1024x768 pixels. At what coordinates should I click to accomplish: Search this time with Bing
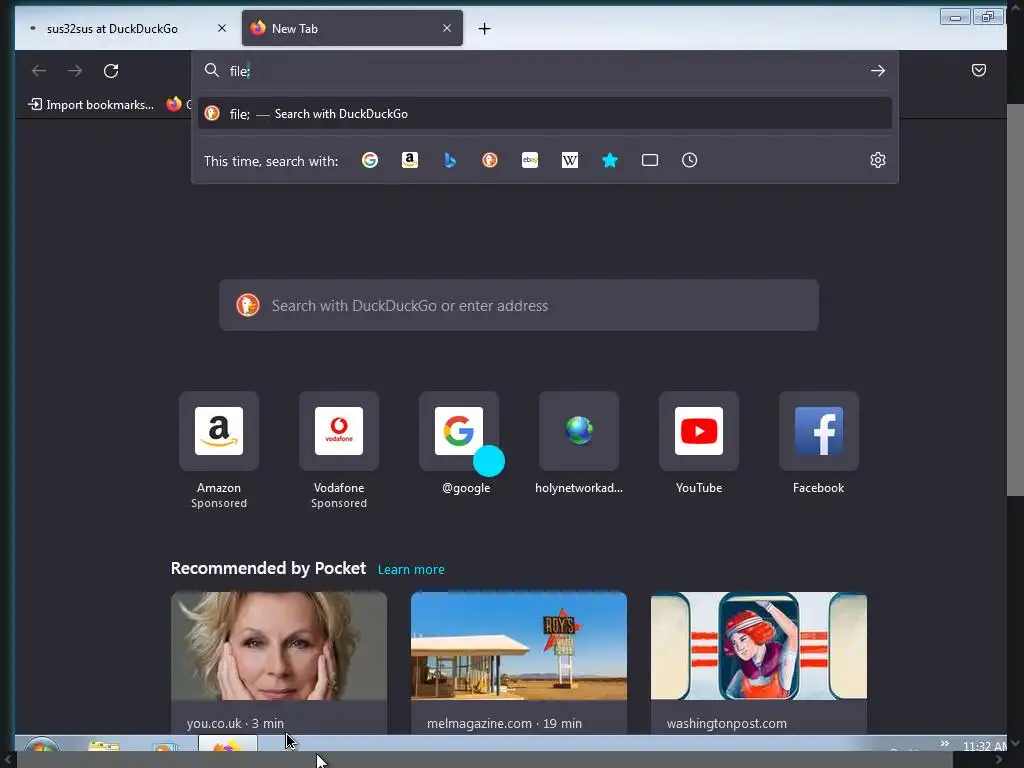coord(449,160)
